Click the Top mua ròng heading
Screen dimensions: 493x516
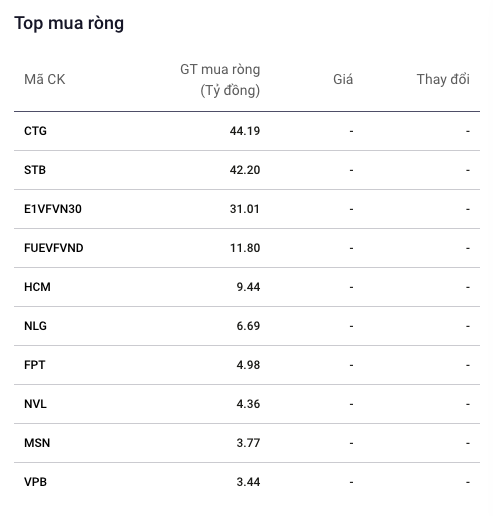coord(69,24)
